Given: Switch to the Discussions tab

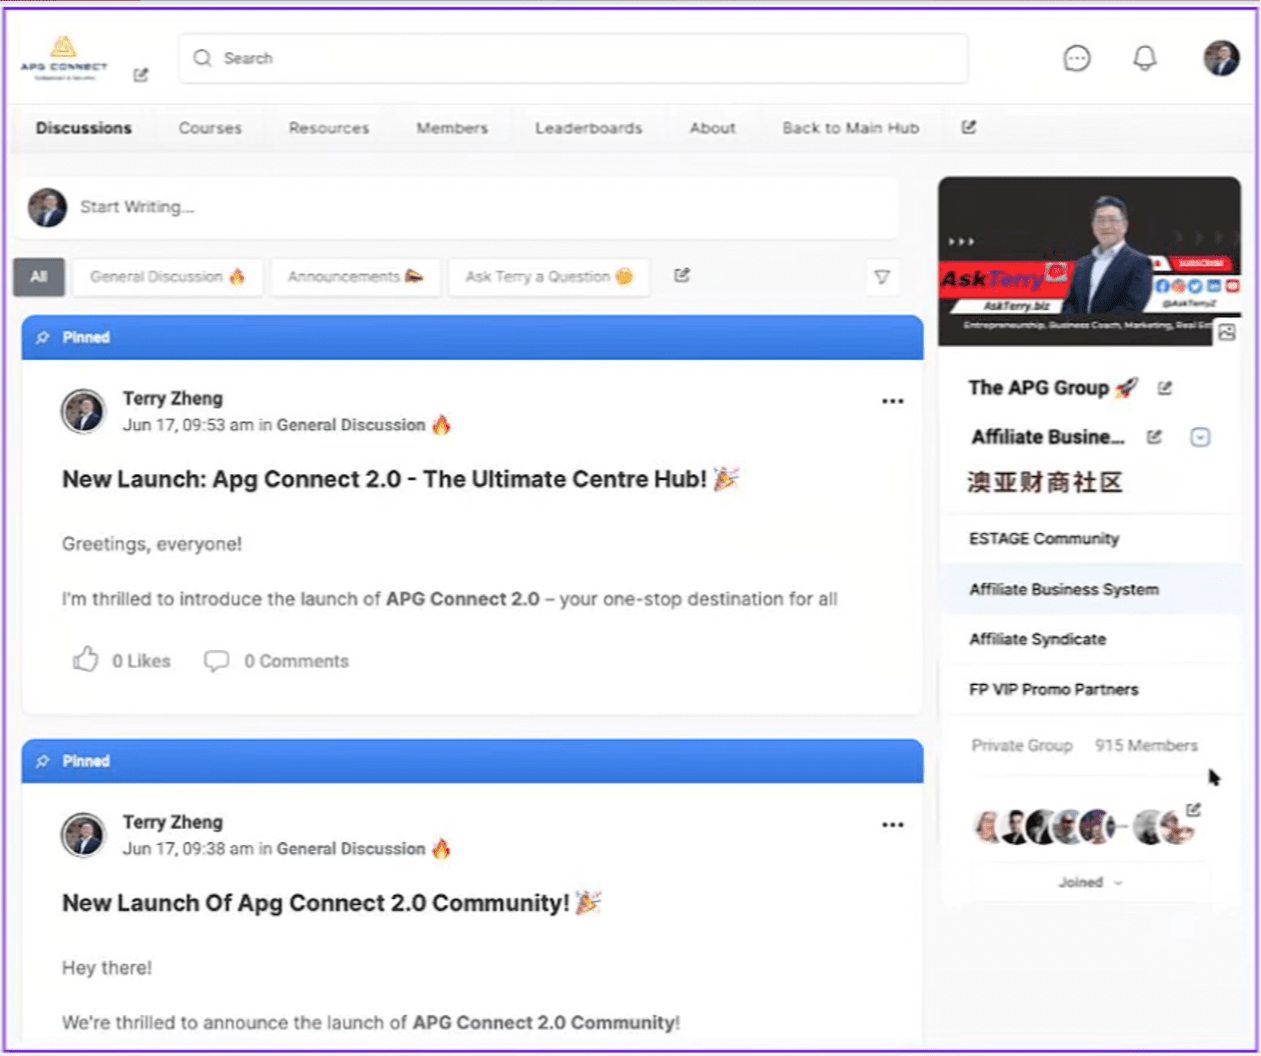Looking at the screenshot, I should click(x=84, y=128).
